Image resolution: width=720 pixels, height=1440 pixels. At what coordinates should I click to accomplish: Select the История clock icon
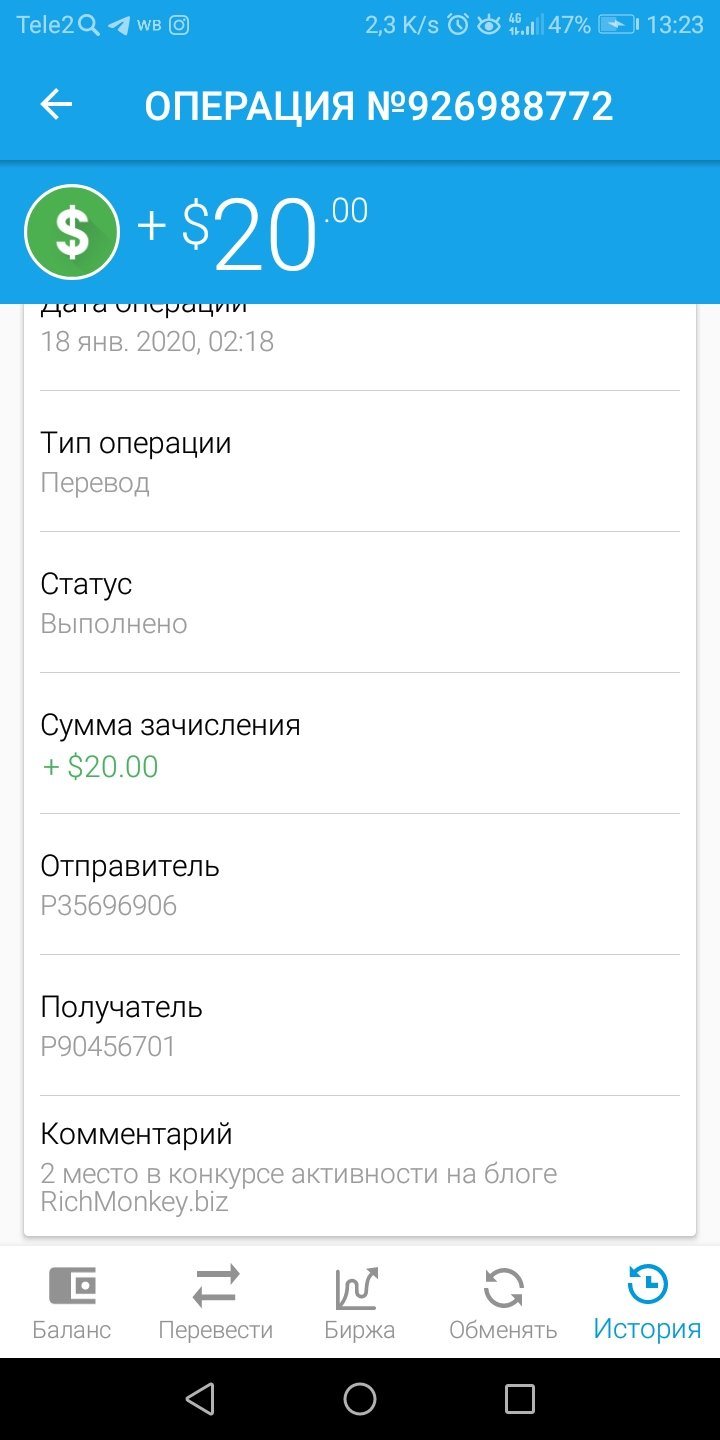click(647, 1285)
